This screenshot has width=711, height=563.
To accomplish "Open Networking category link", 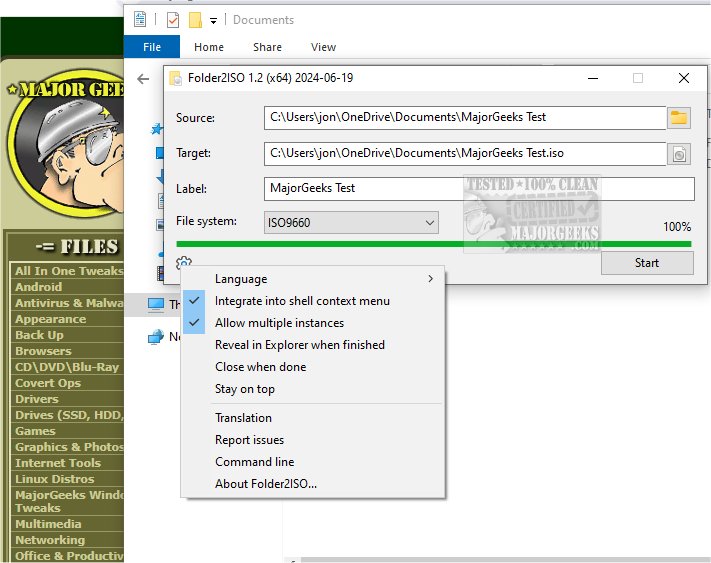I will [x=50, y=540].
